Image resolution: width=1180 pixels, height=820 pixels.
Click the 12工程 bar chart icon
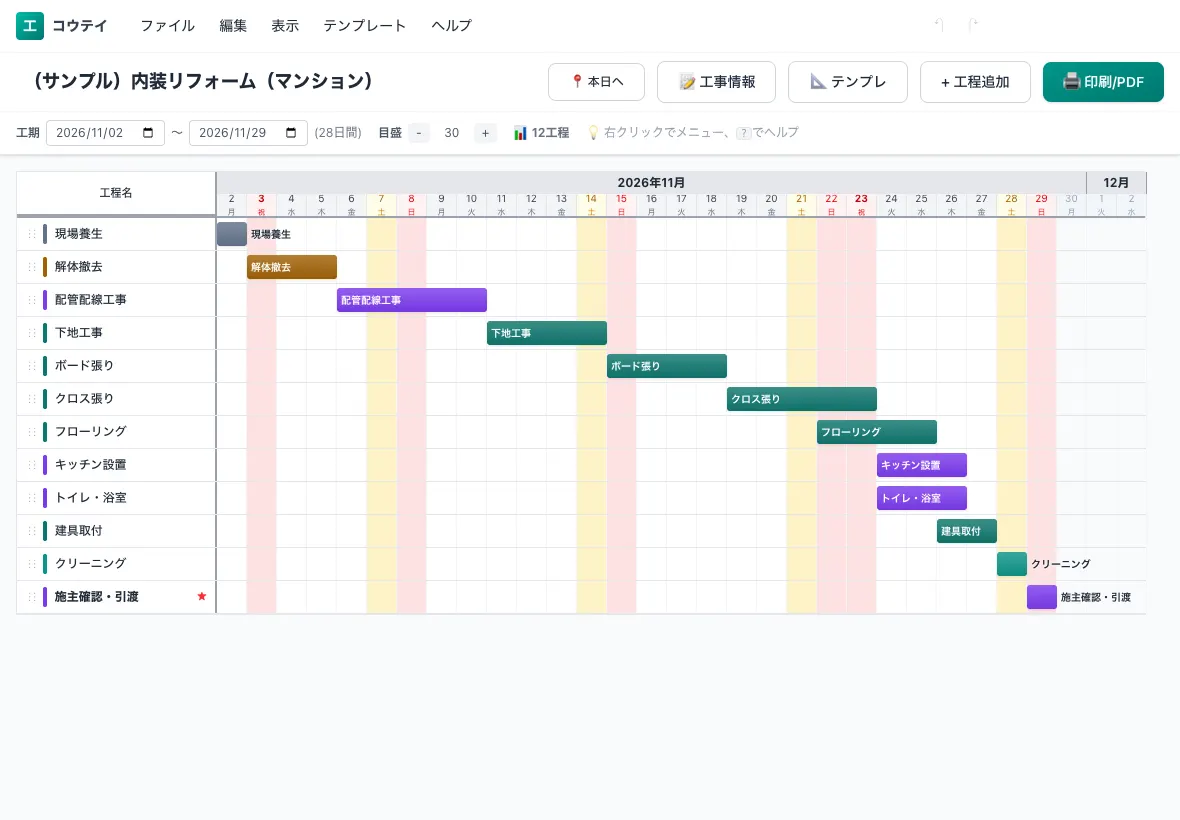pos(520,133)
